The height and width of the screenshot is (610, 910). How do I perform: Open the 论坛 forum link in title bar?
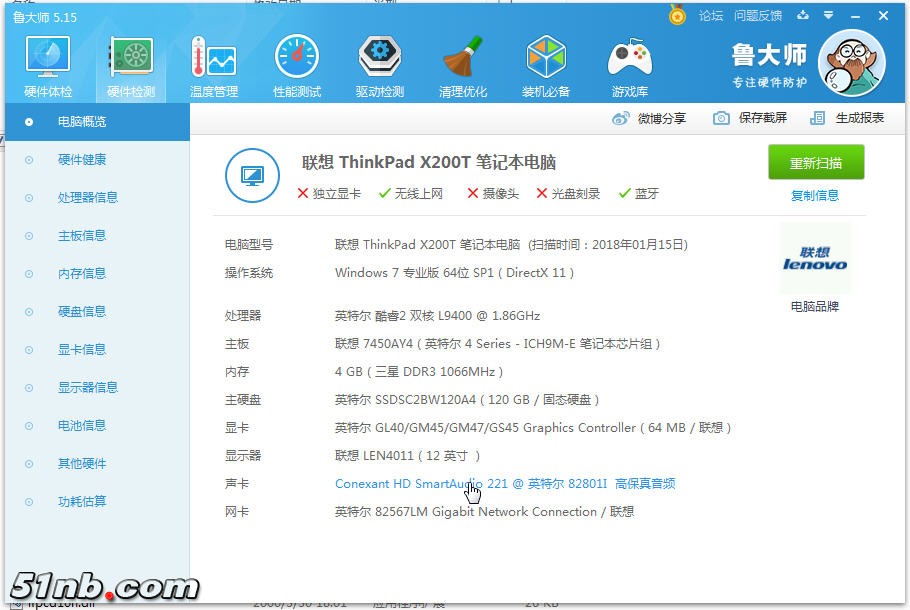click(x=710, y=16)
